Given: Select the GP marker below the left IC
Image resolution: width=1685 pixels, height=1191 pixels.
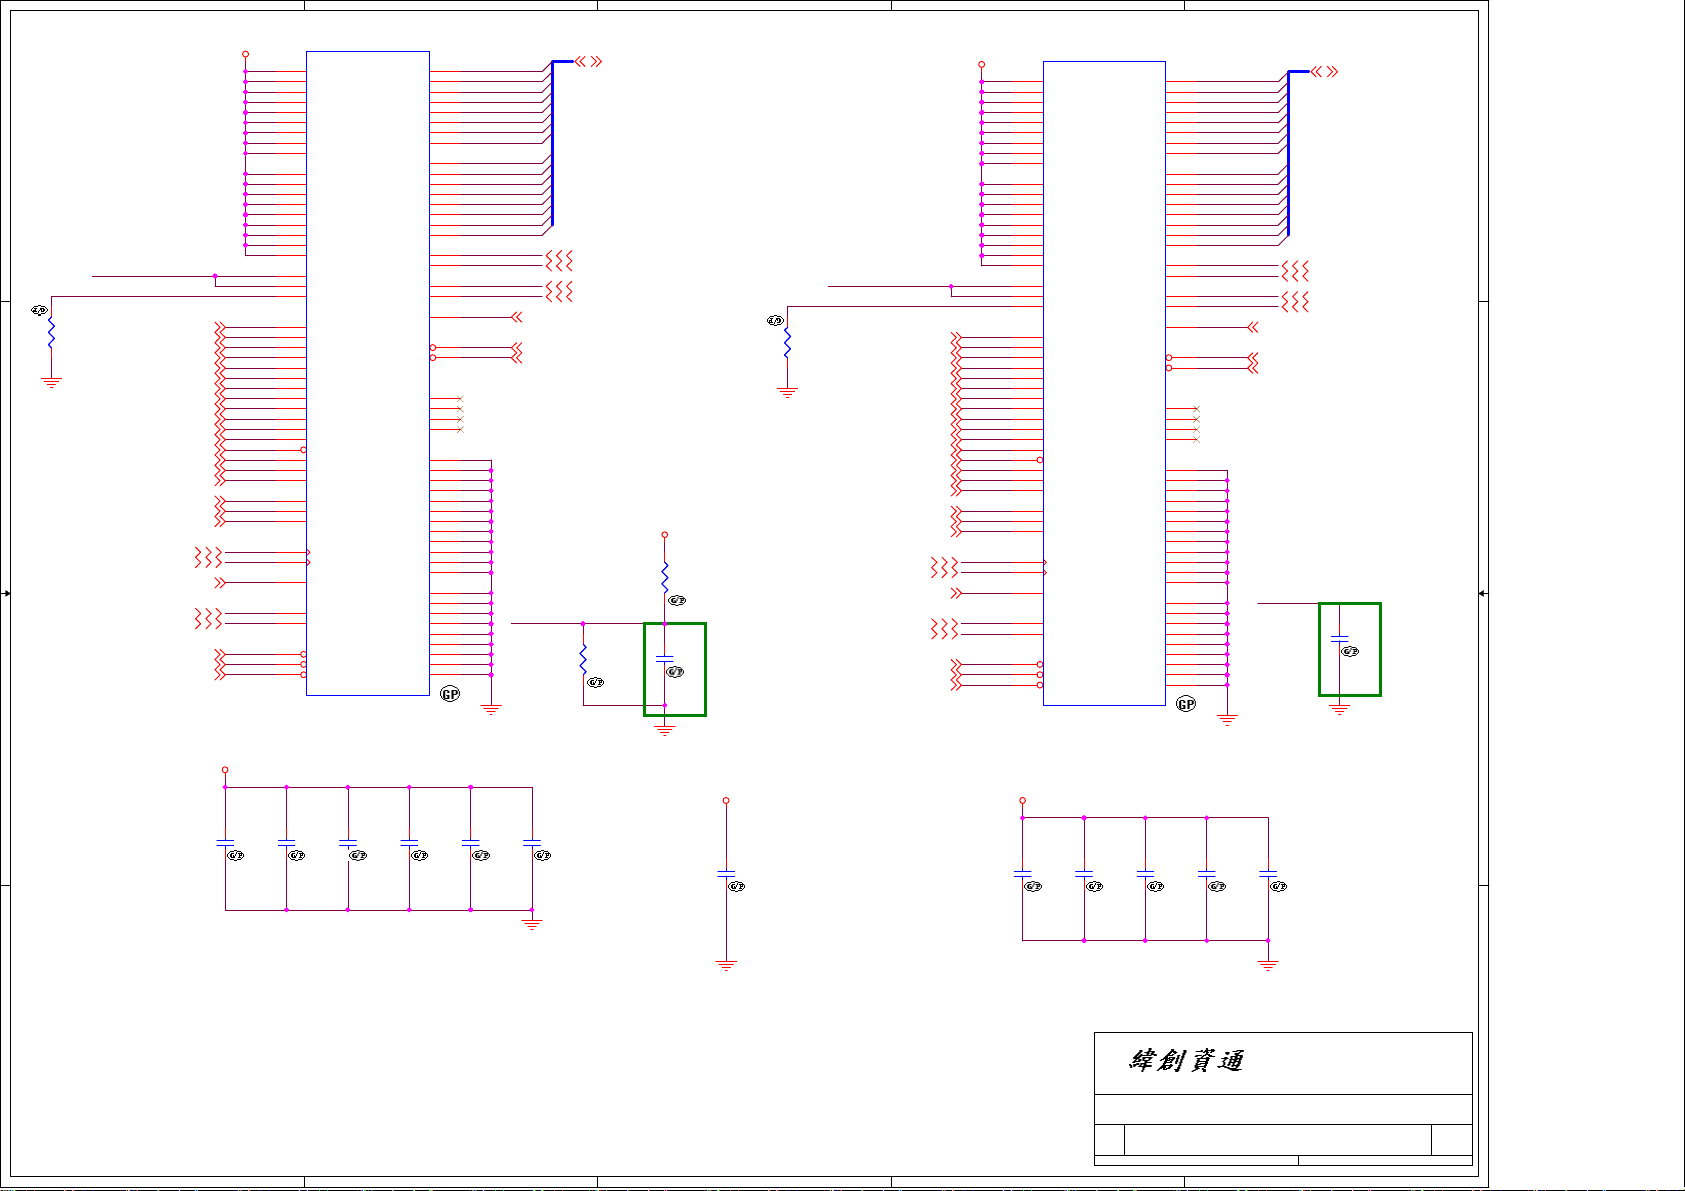Looking at the screenshot, I should pos(450,694).
